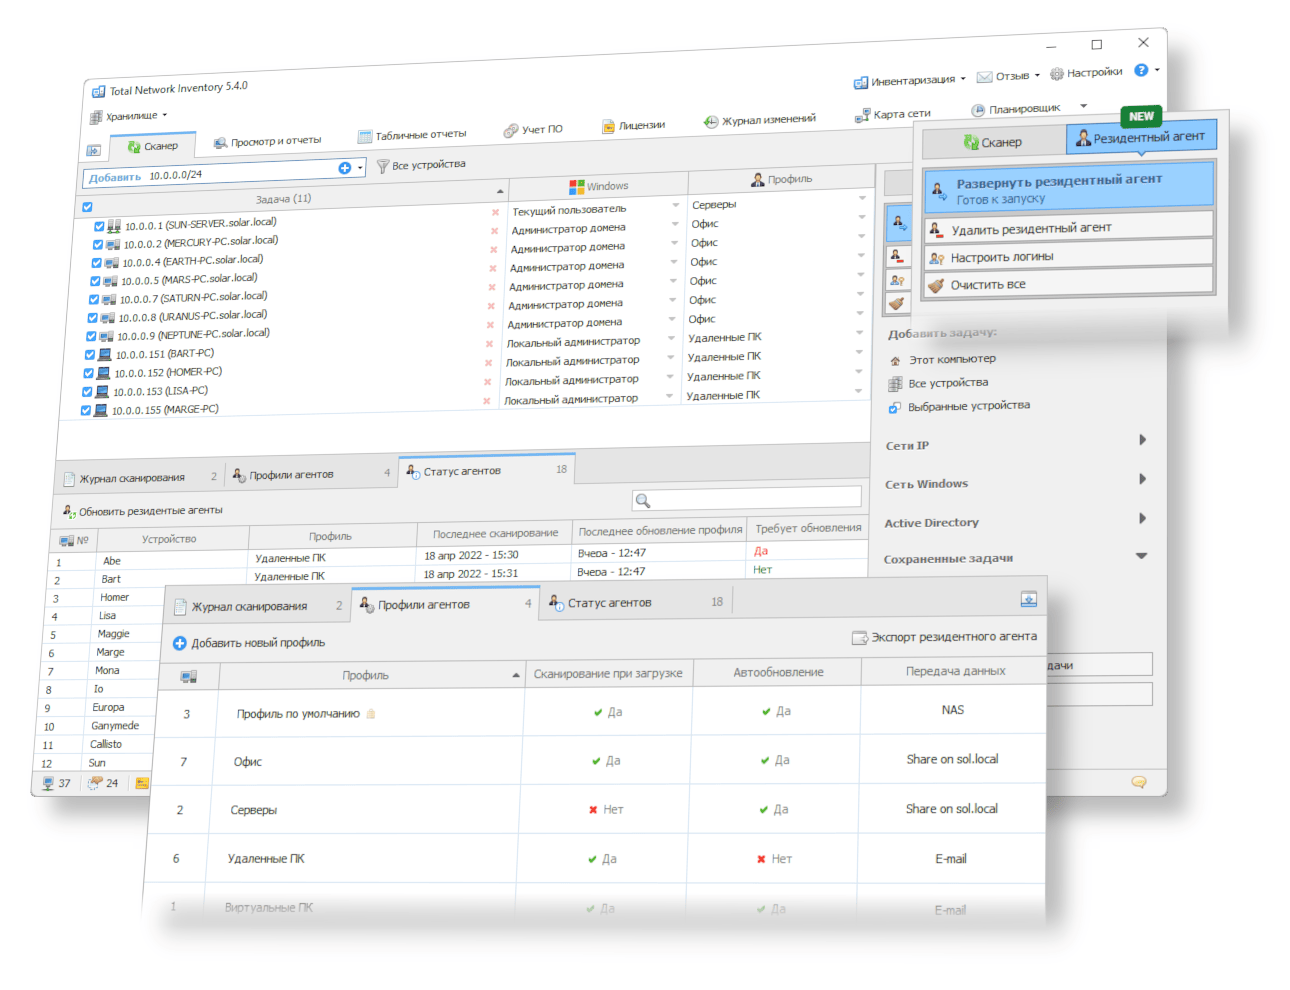1290x990 pixels.
Task: Open Карта сети view
Action: 893,115
